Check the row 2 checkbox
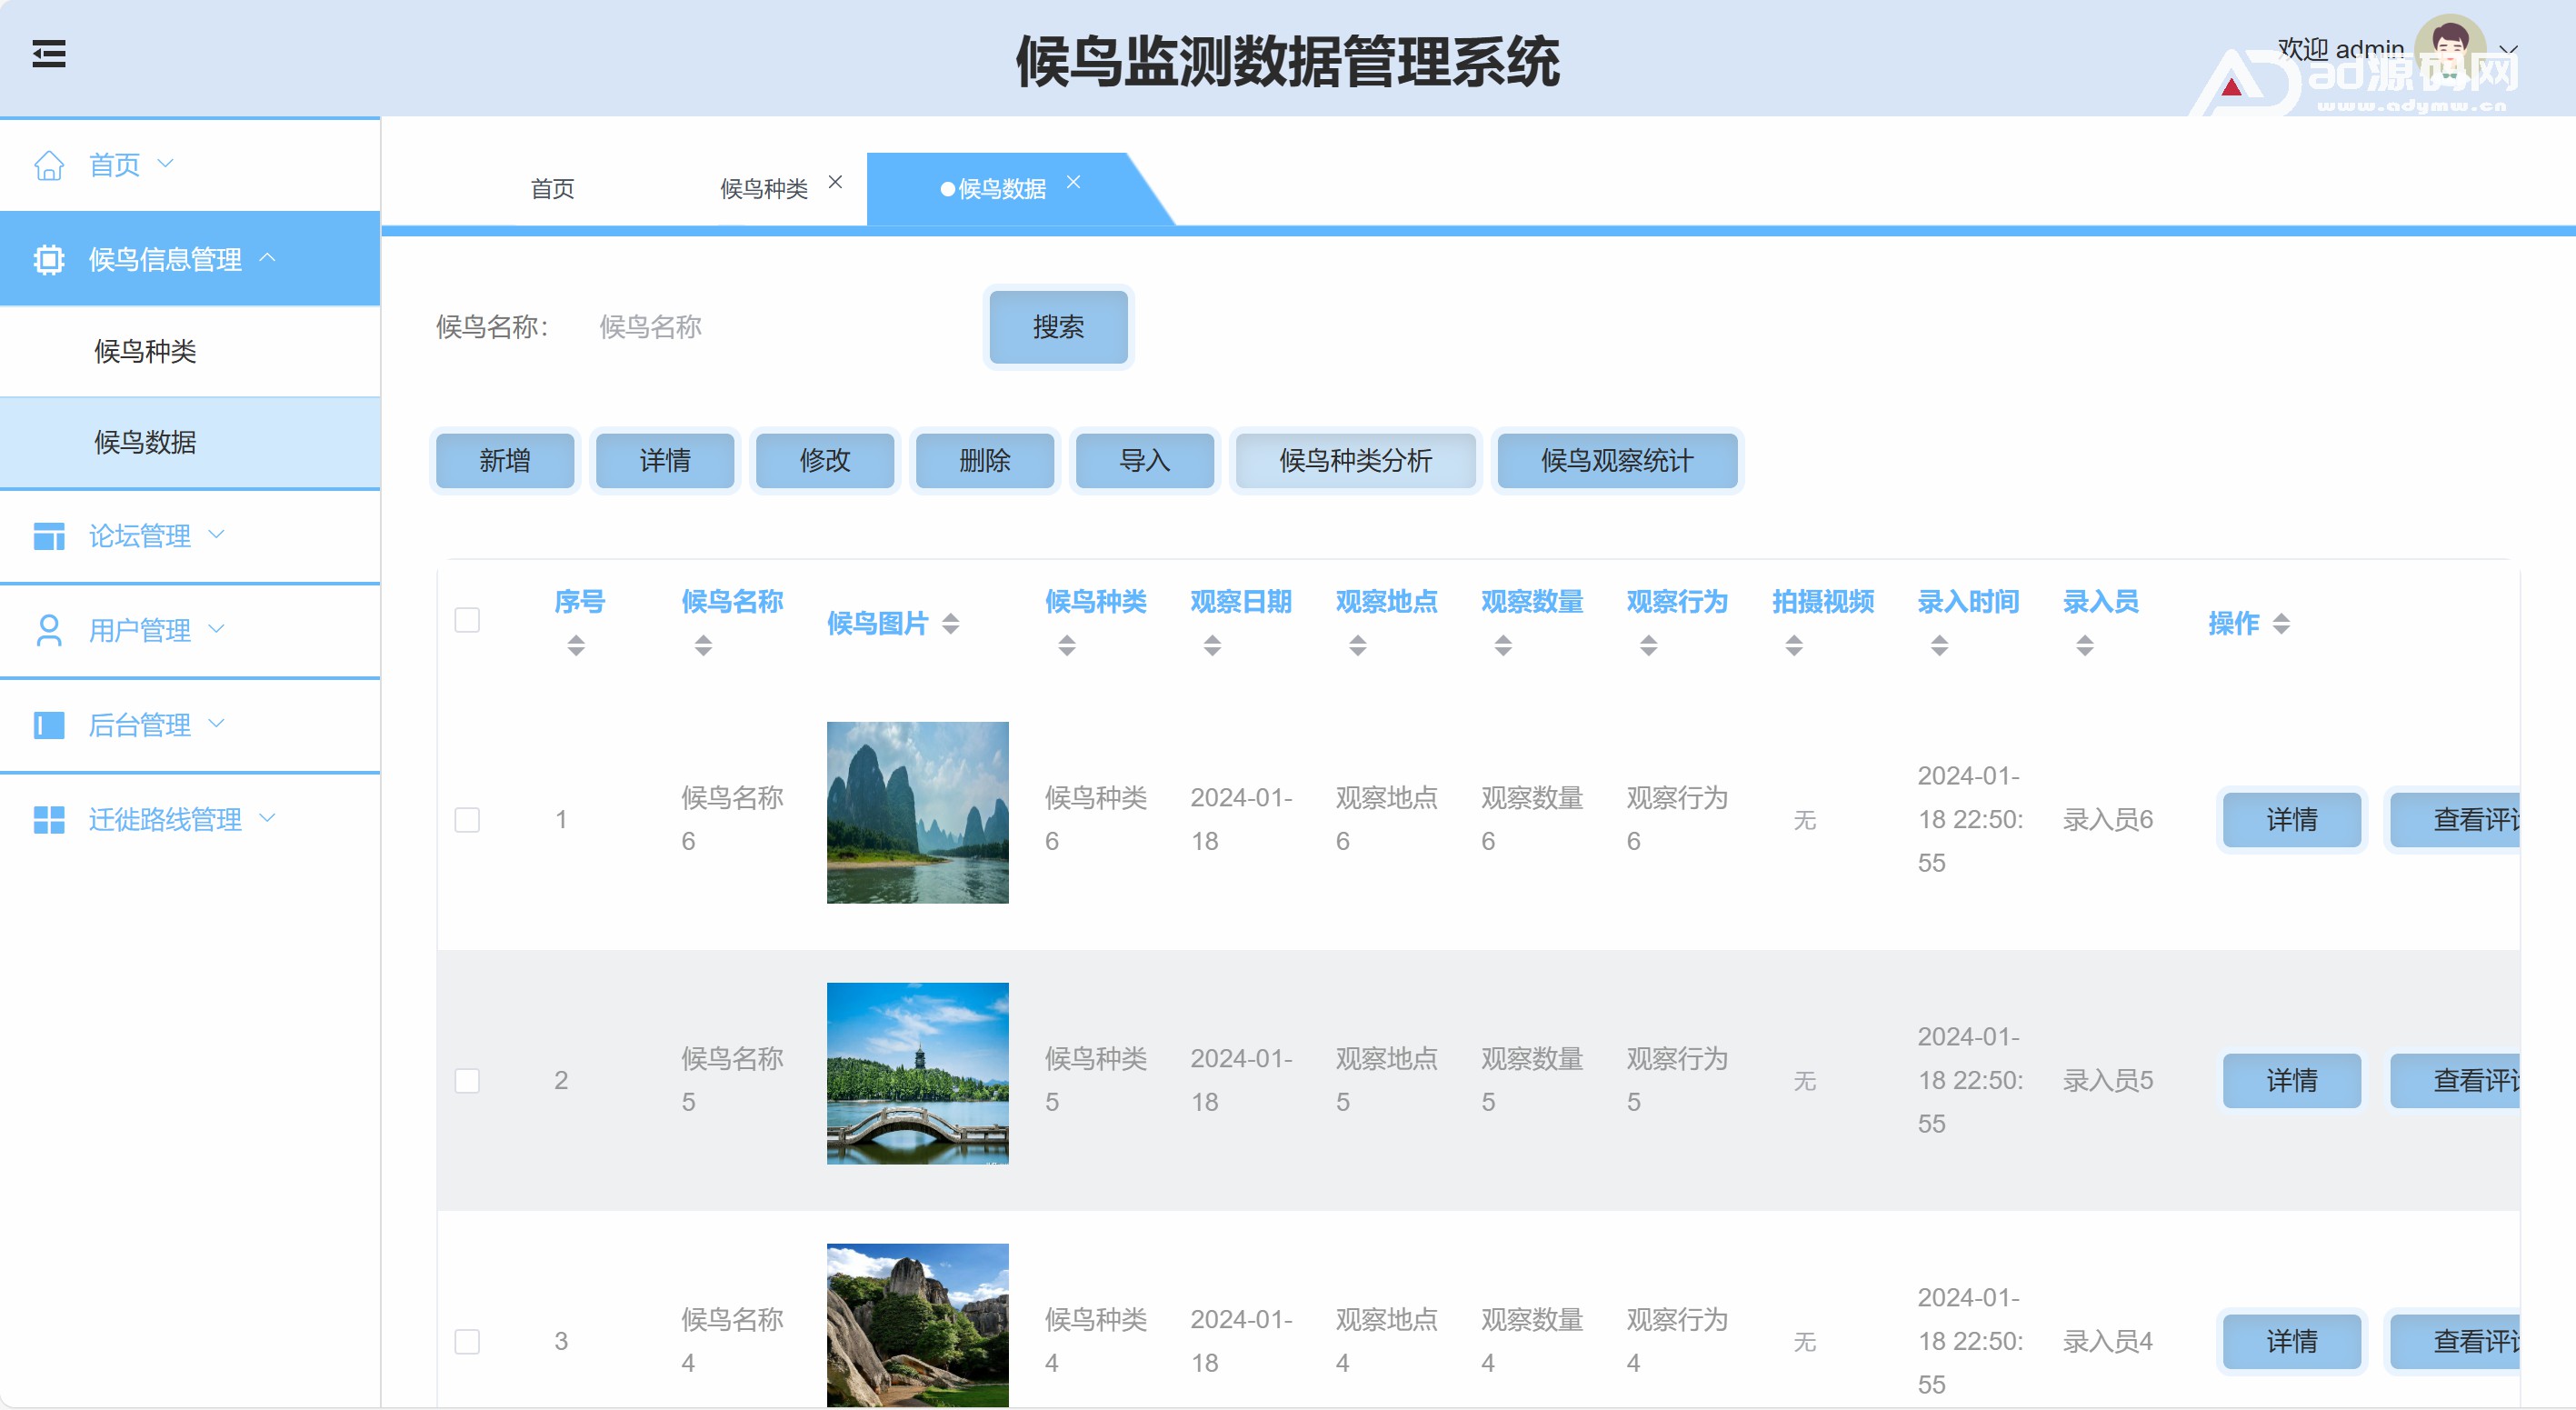 (467, 1081)
